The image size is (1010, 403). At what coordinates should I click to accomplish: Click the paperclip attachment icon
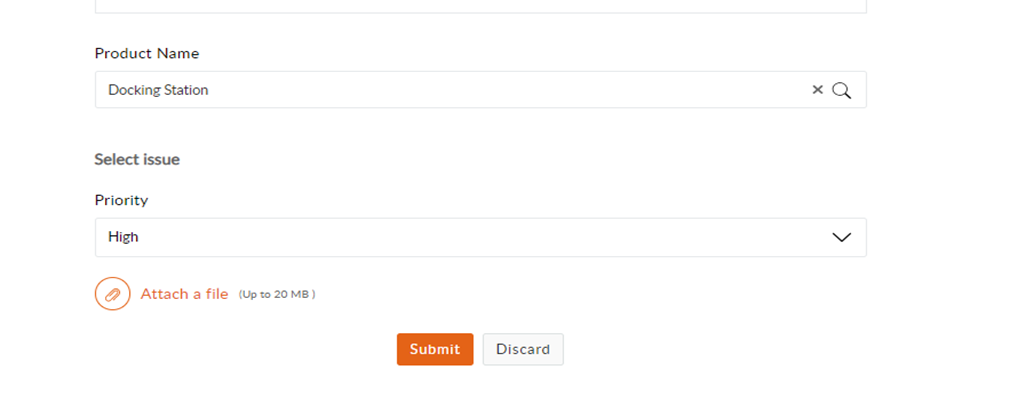click(112, 294)
